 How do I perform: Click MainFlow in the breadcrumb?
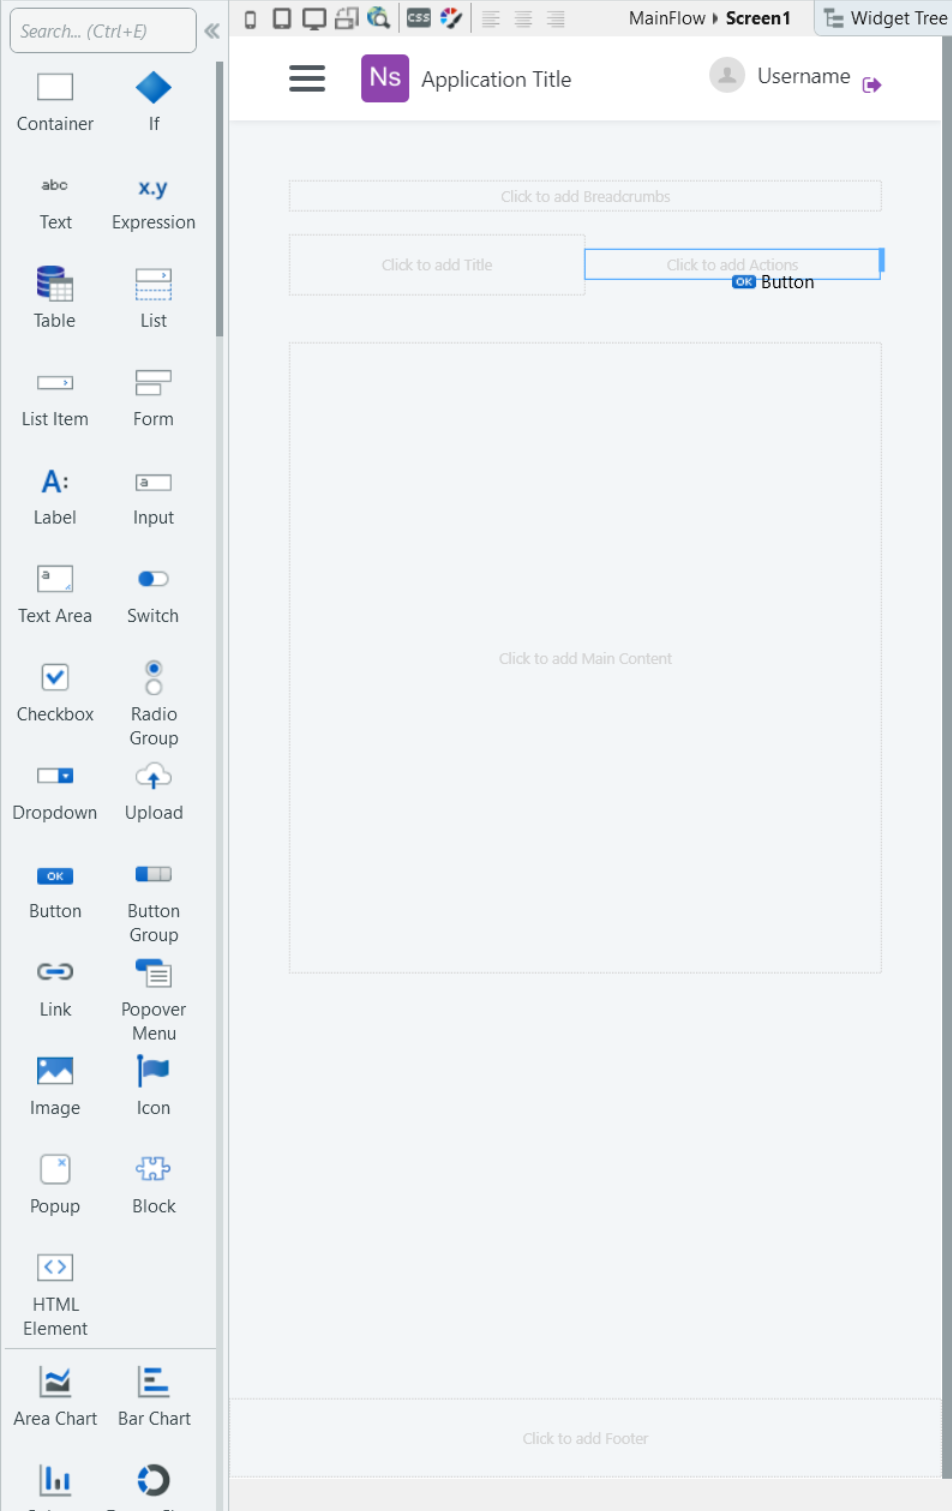pos(667,18)
